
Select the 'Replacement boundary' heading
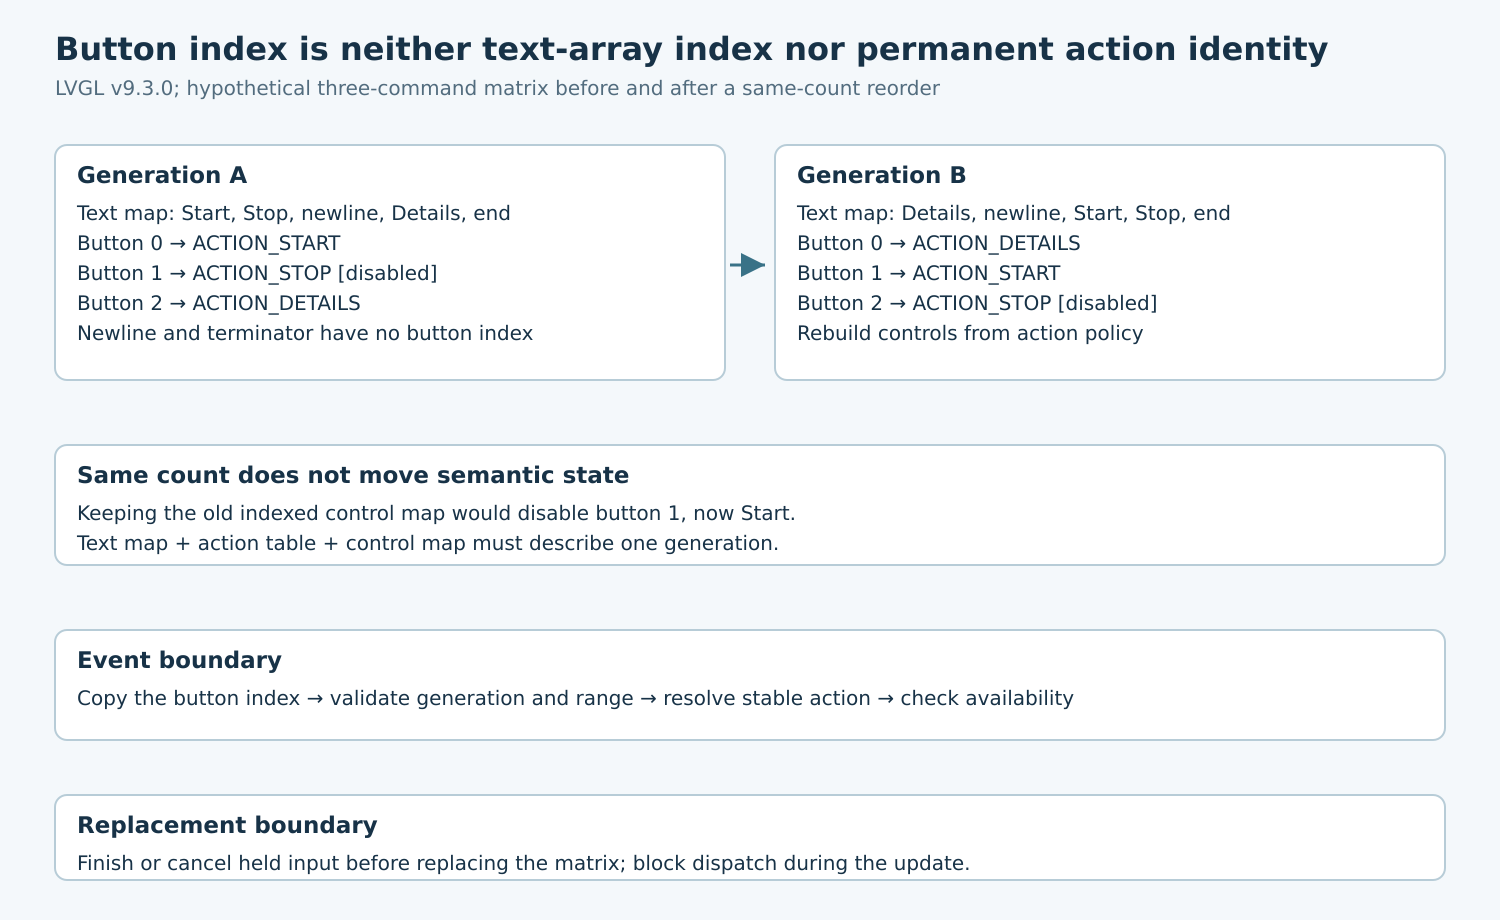point(227,825)
